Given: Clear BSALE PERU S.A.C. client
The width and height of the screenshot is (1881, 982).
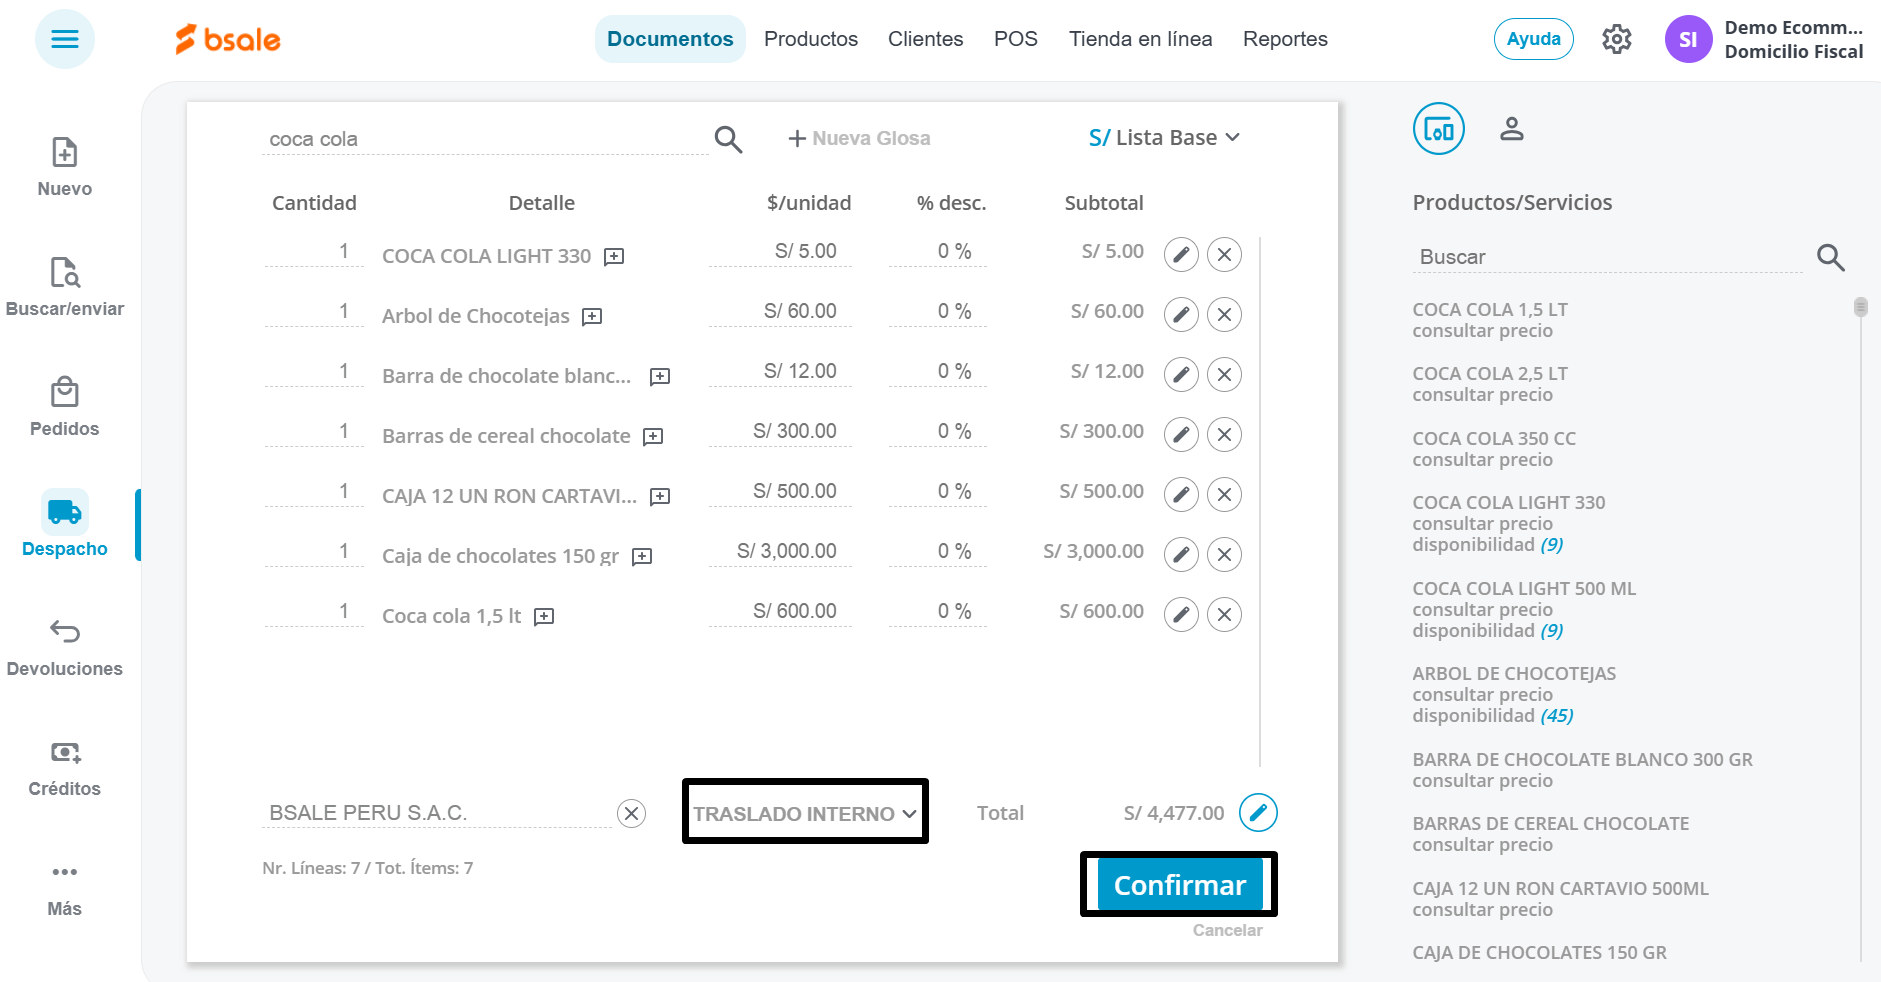Looking at the screenshot, I should 631,813.
